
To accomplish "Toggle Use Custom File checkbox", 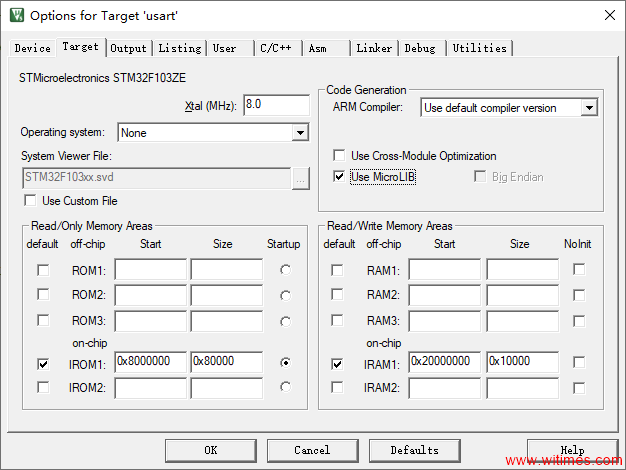I will pyautogui.click(x=30, y=200).
